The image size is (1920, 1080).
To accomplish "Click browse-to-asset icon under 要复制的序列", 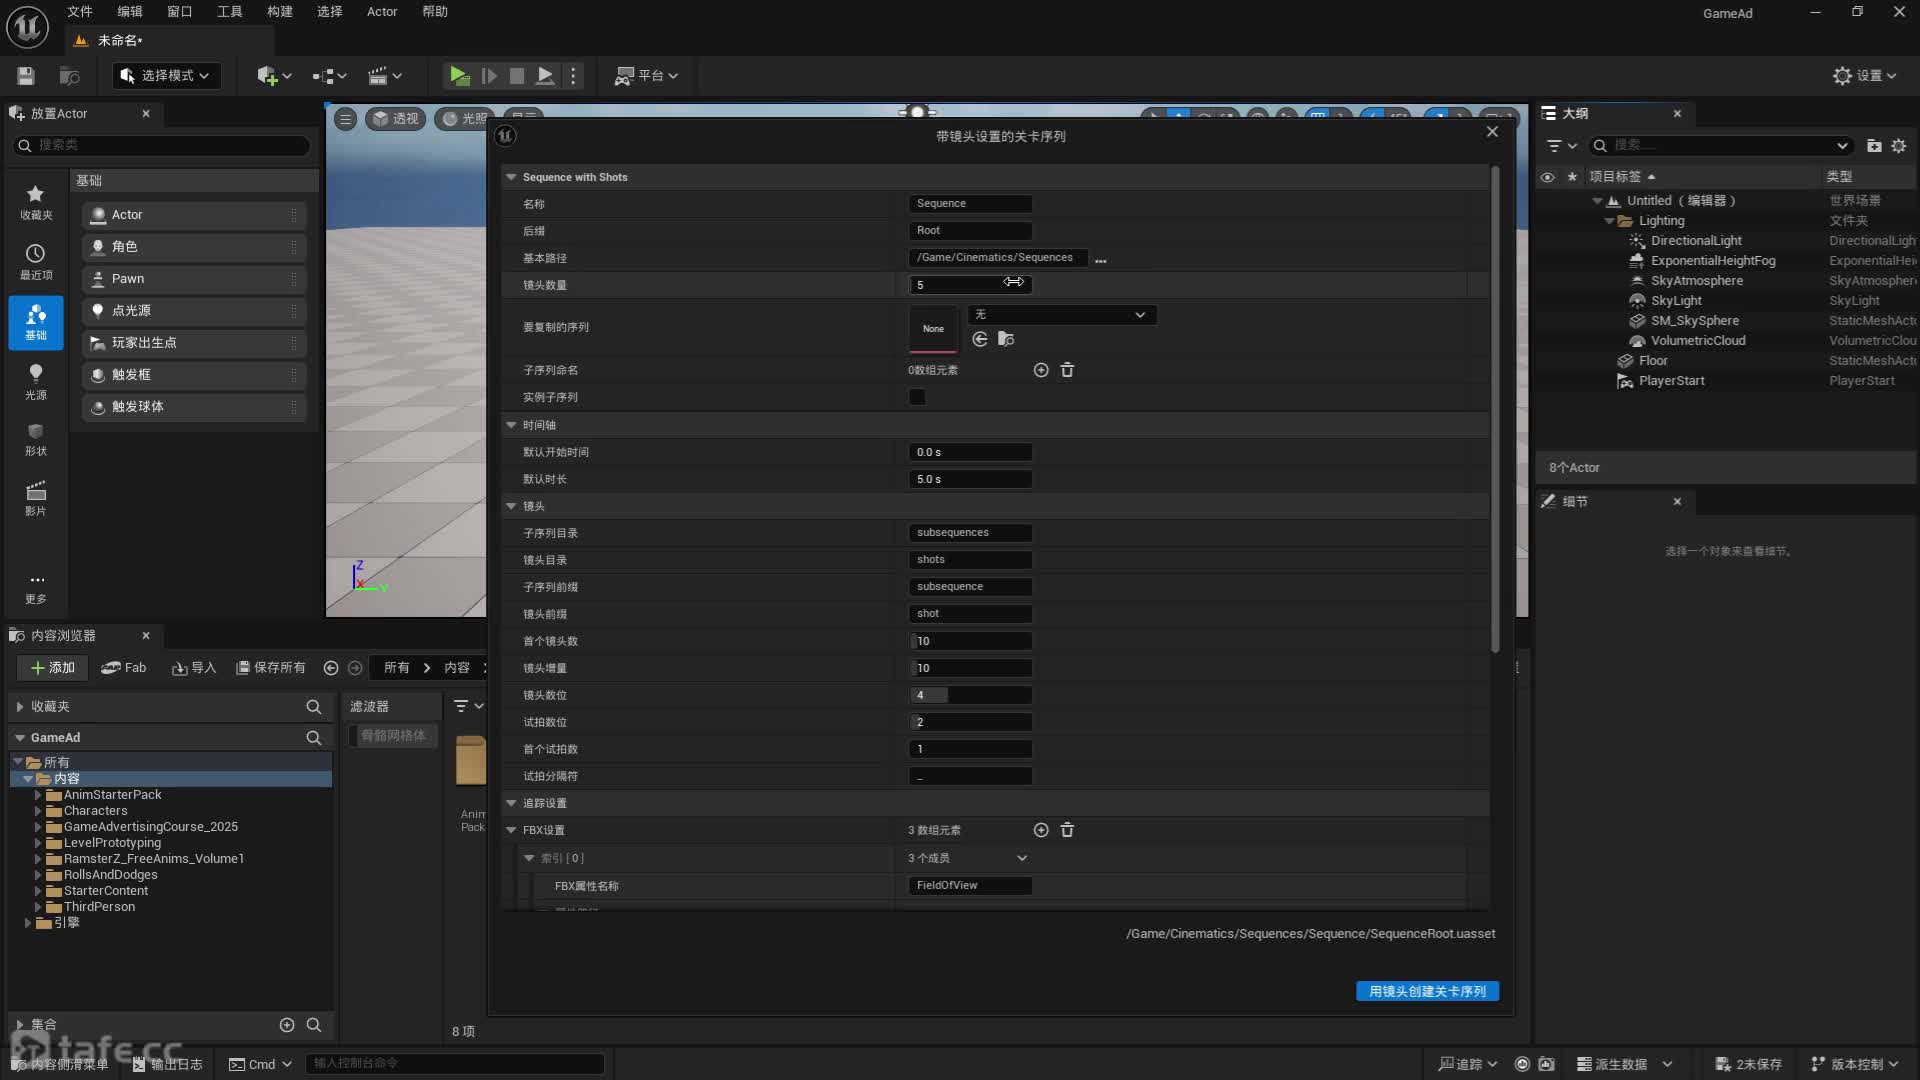I will coord(1006,339).
